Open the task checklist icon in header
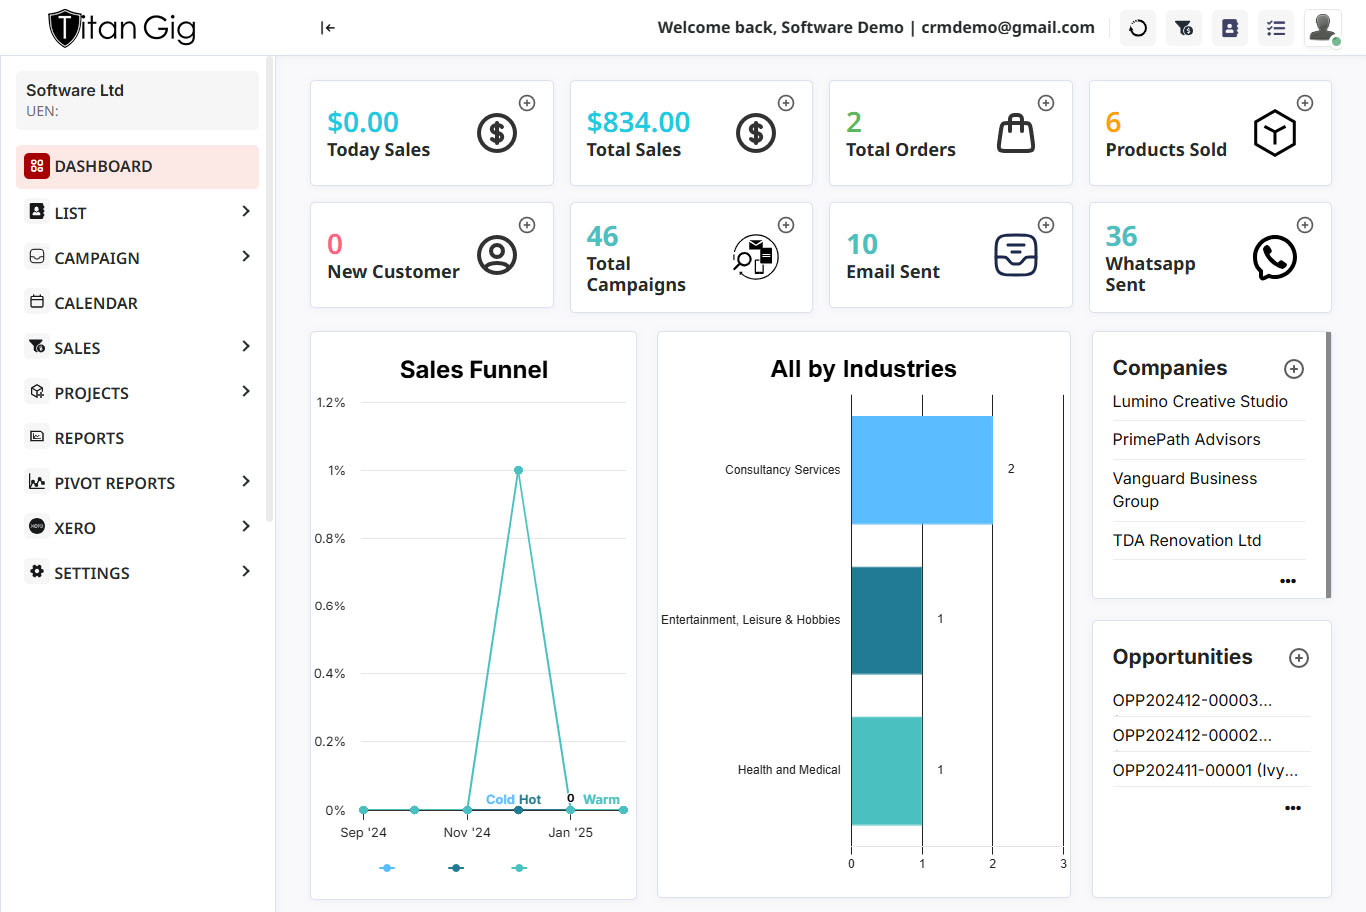1366x912 pixels. click(1276, 28)
